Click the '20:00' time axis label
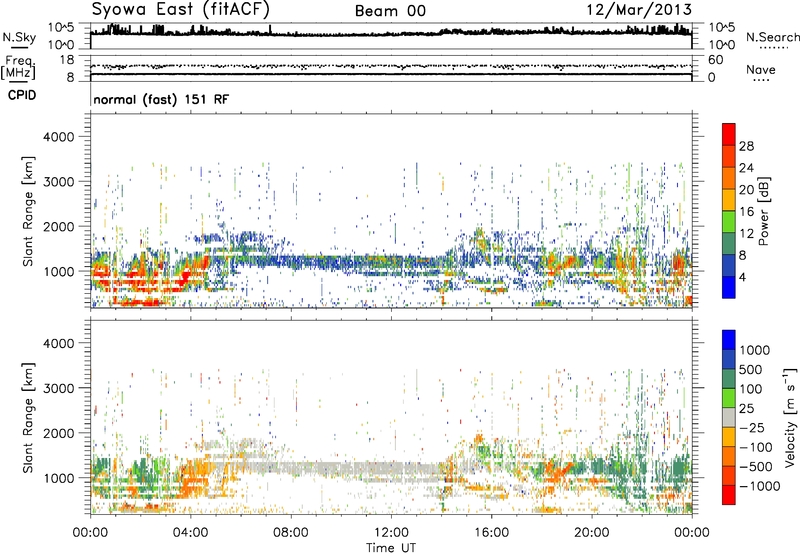 (592, 532)
